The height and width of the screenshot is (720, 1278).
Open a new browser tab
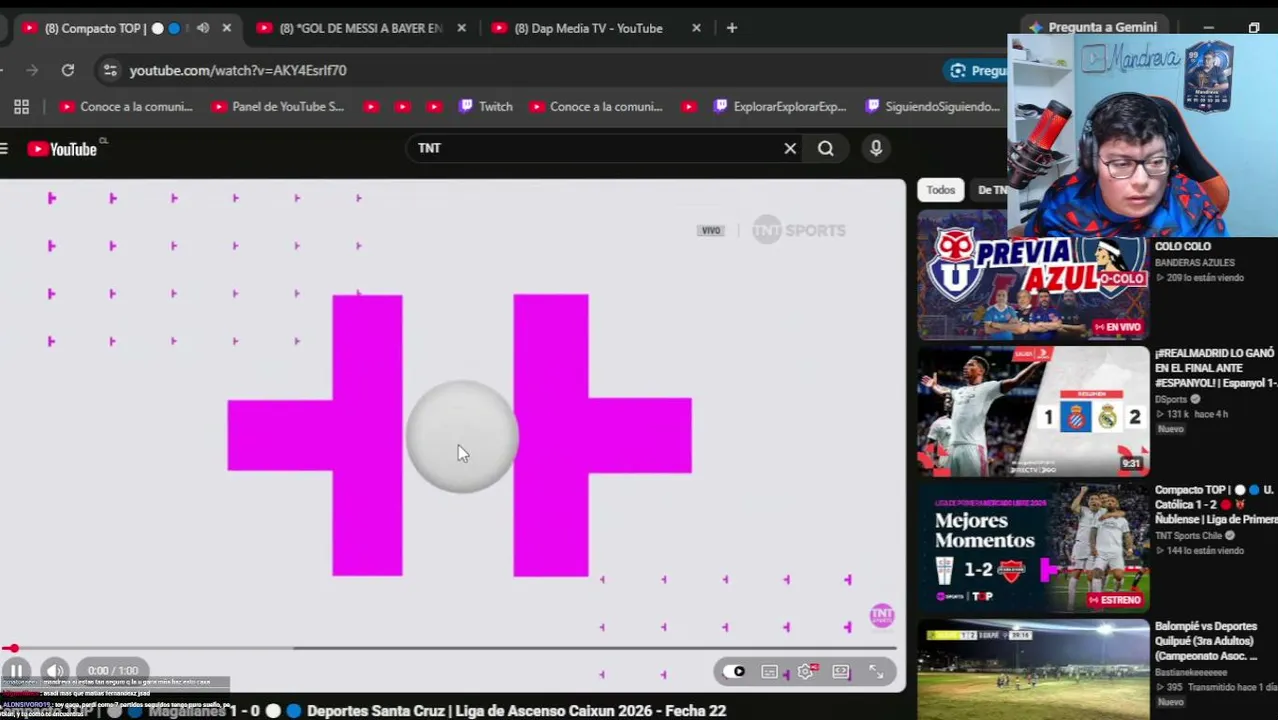pos(731,28)
